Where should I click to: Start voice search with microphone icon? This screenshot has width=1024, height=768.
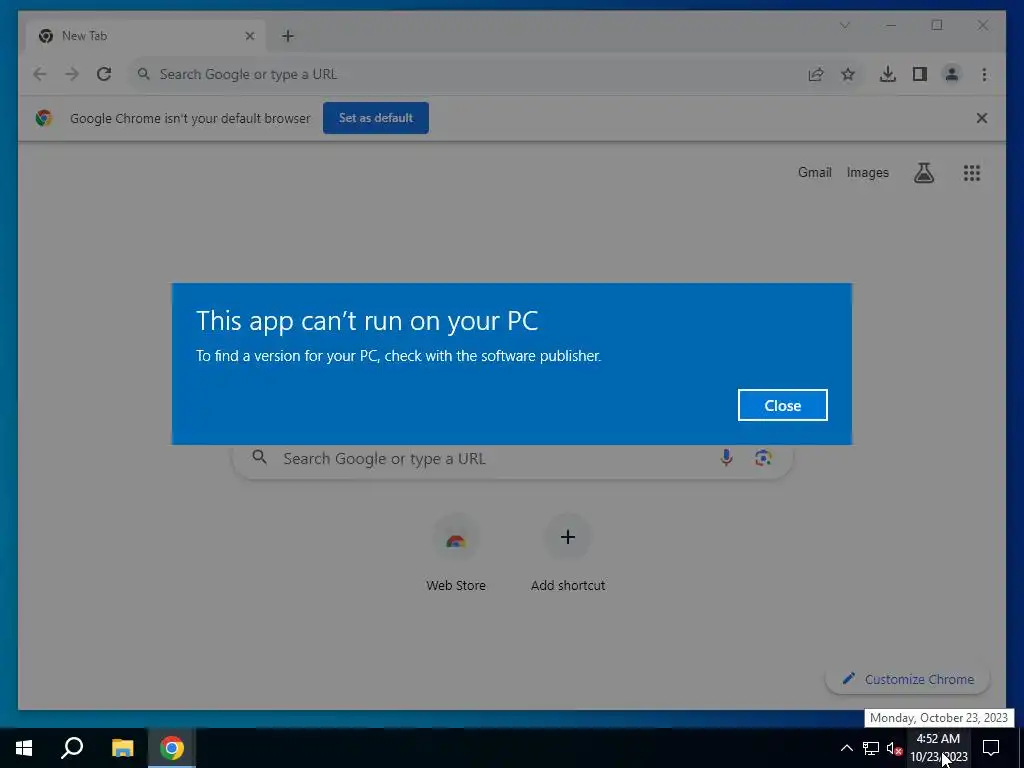pyautogui.click(x=726, y=458)
